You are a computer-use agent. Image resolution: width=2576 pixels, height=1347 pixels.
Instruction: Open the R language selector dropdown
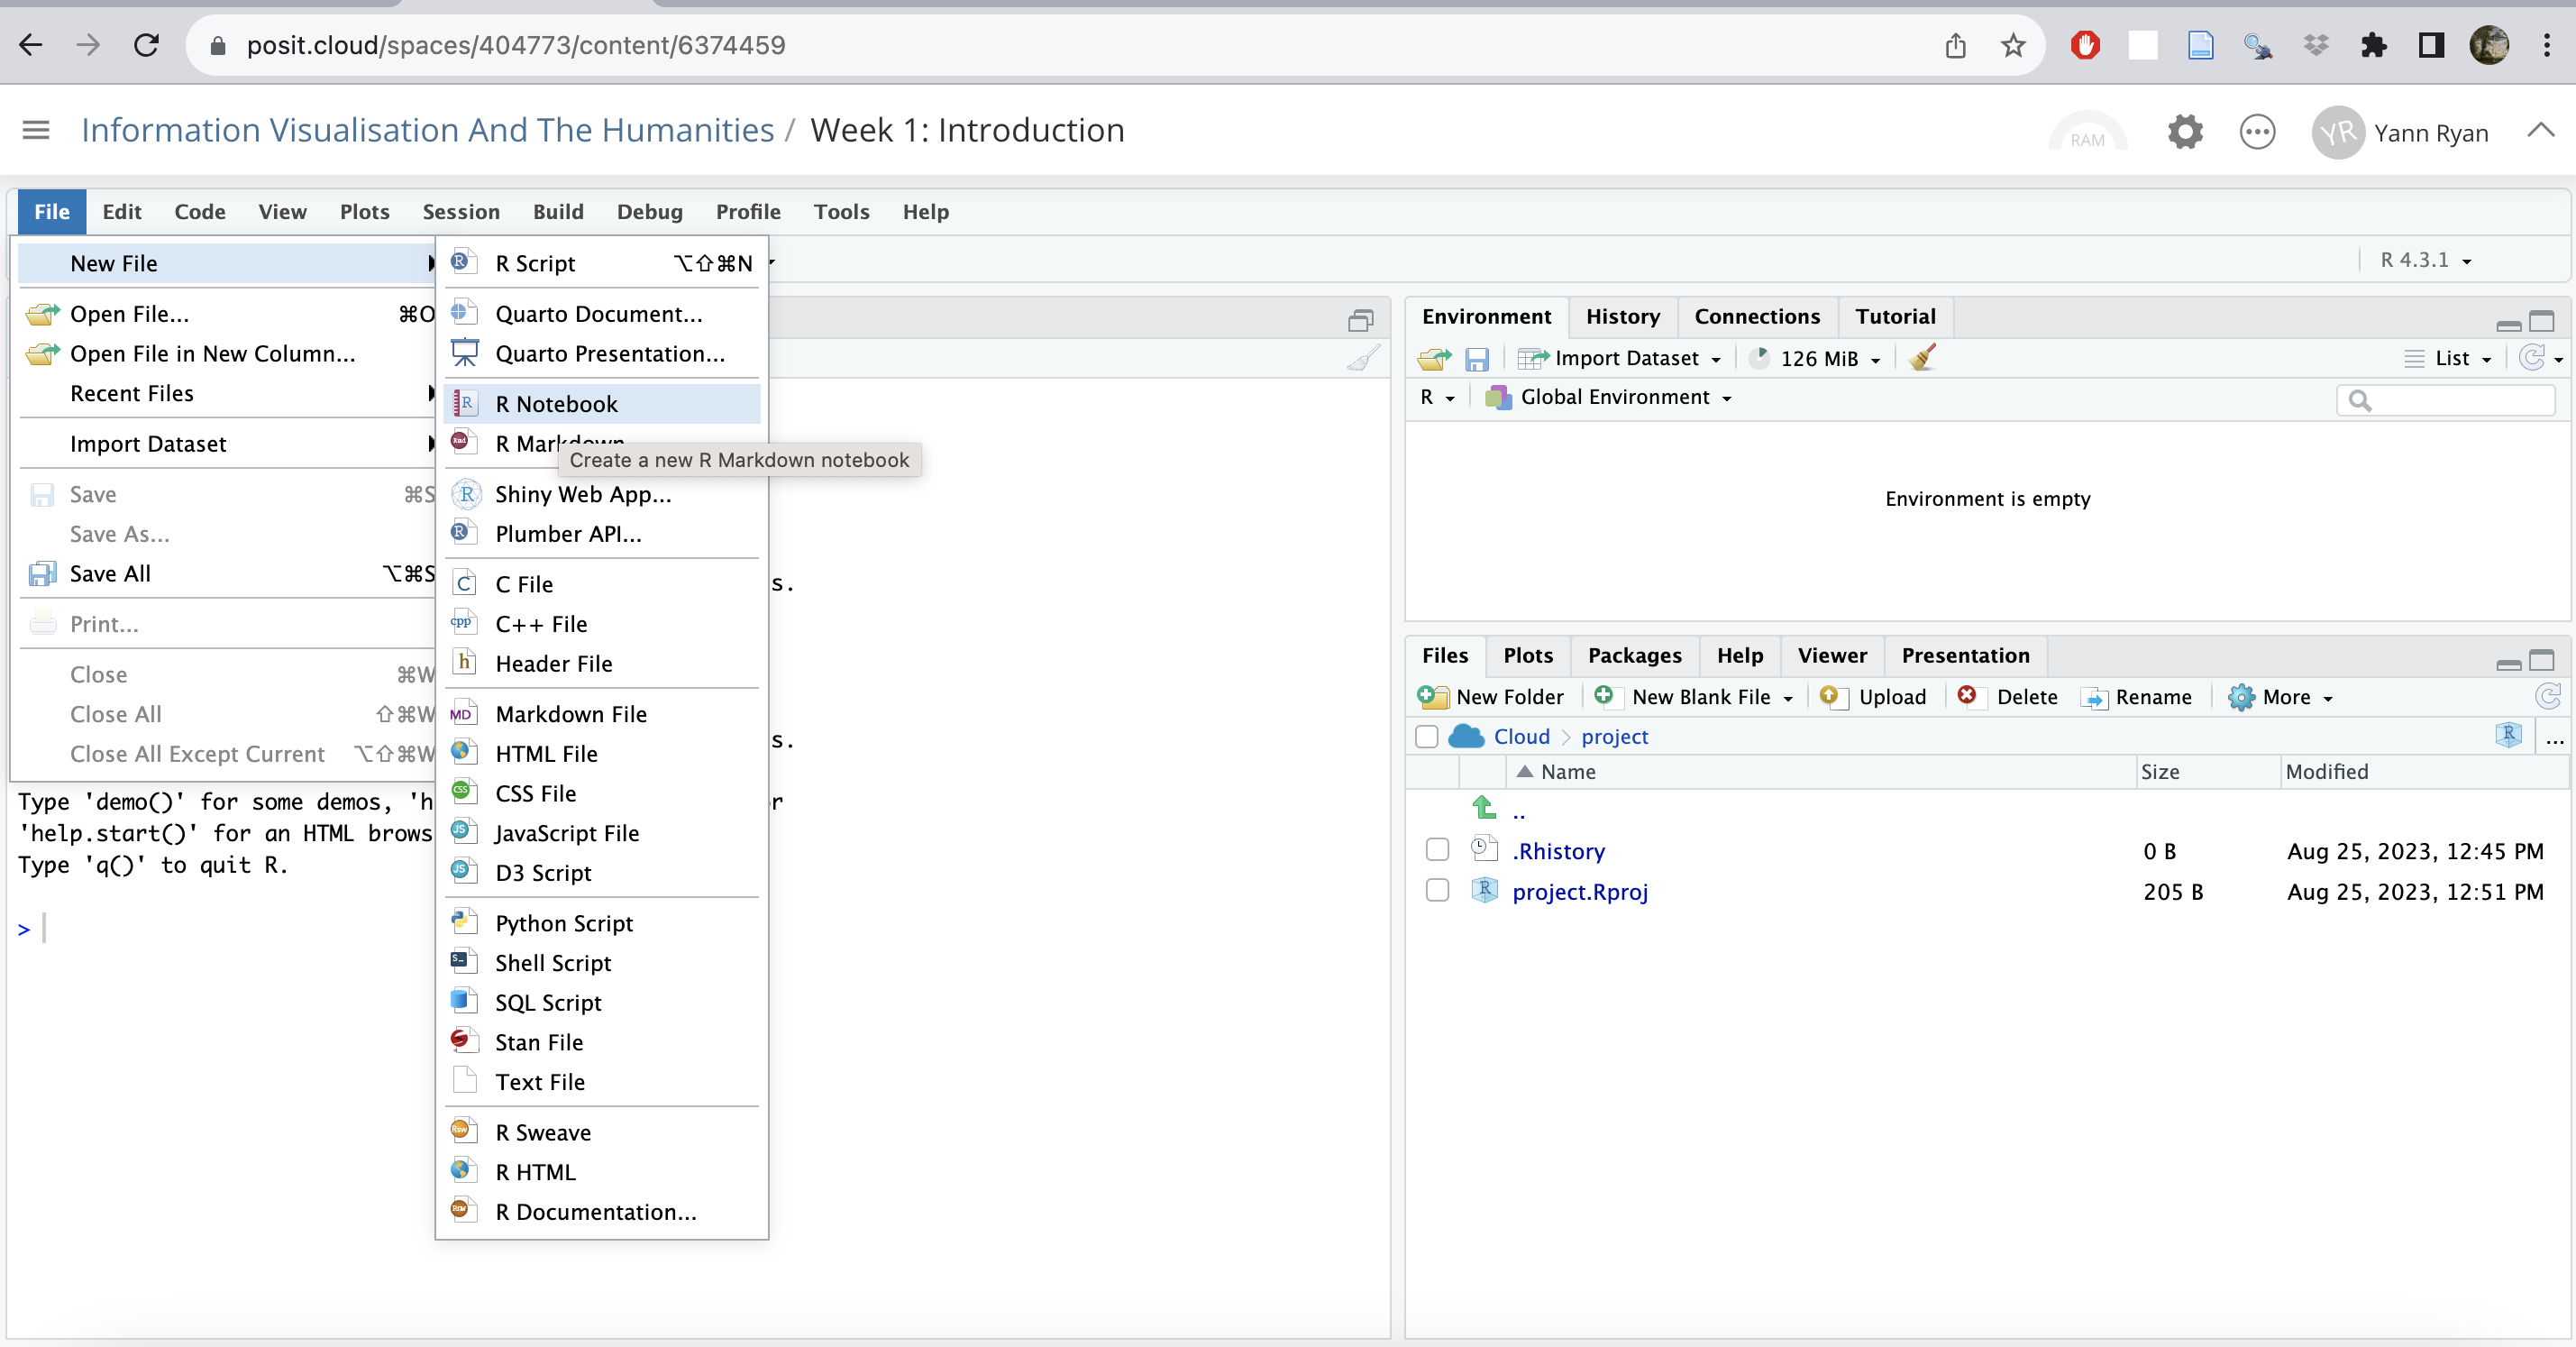(1437, 397)
